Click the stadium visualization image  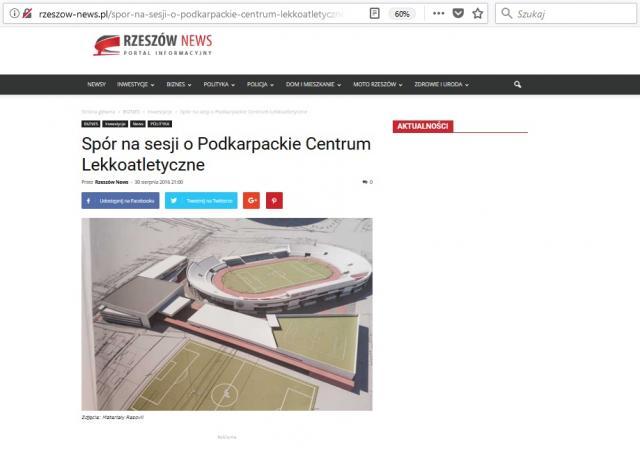pos(227,314)
